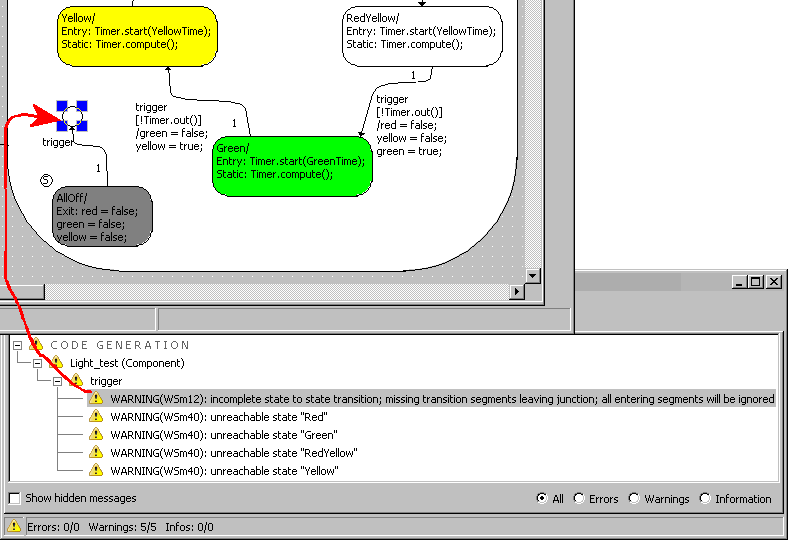Click Infos: 0/0 status text
The height and width of the screenshot is (540, 788).
click(189, 527)
